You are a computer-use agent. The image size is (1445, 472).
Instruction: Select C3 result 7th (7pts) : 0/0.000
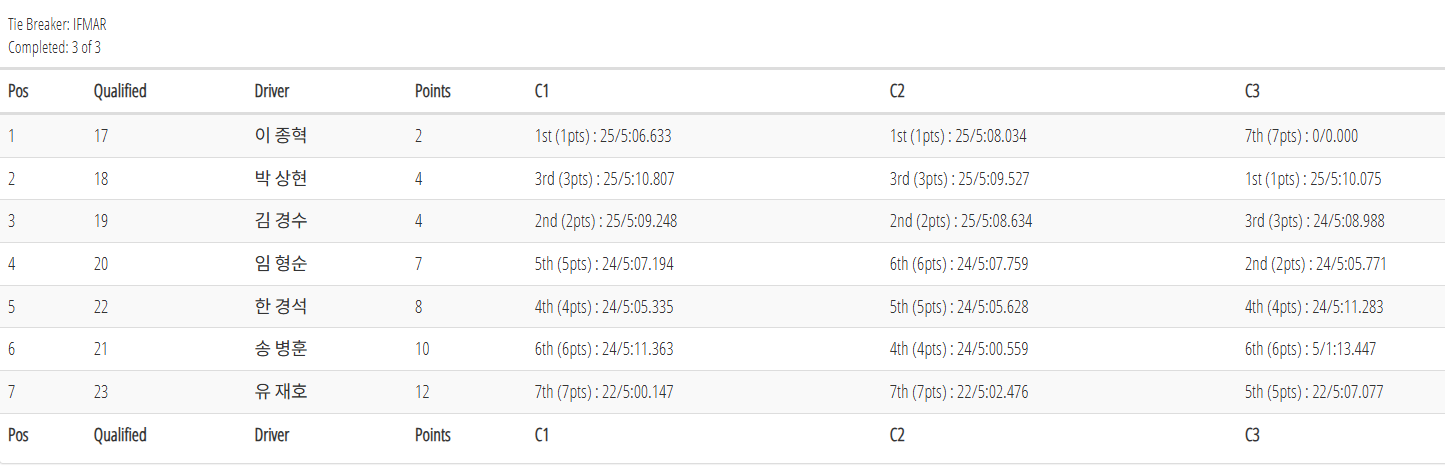pos(1301,136)
